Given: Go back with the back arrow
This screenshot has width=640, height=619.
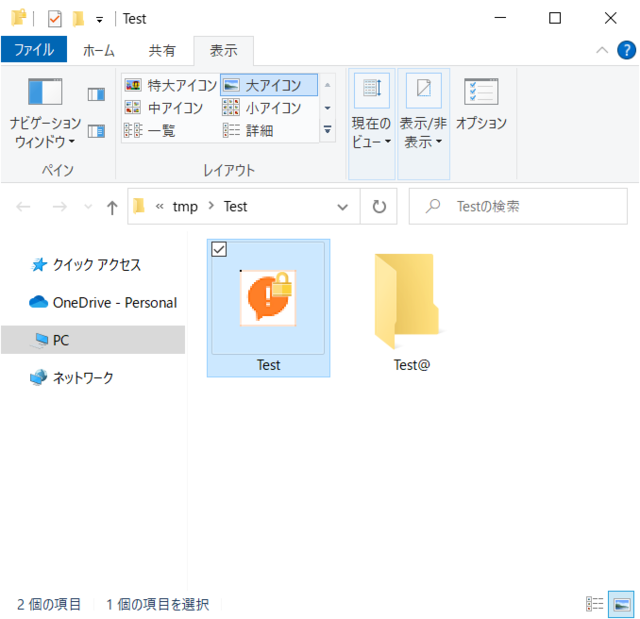Looking at the screenshot, I should coord(23,207).
